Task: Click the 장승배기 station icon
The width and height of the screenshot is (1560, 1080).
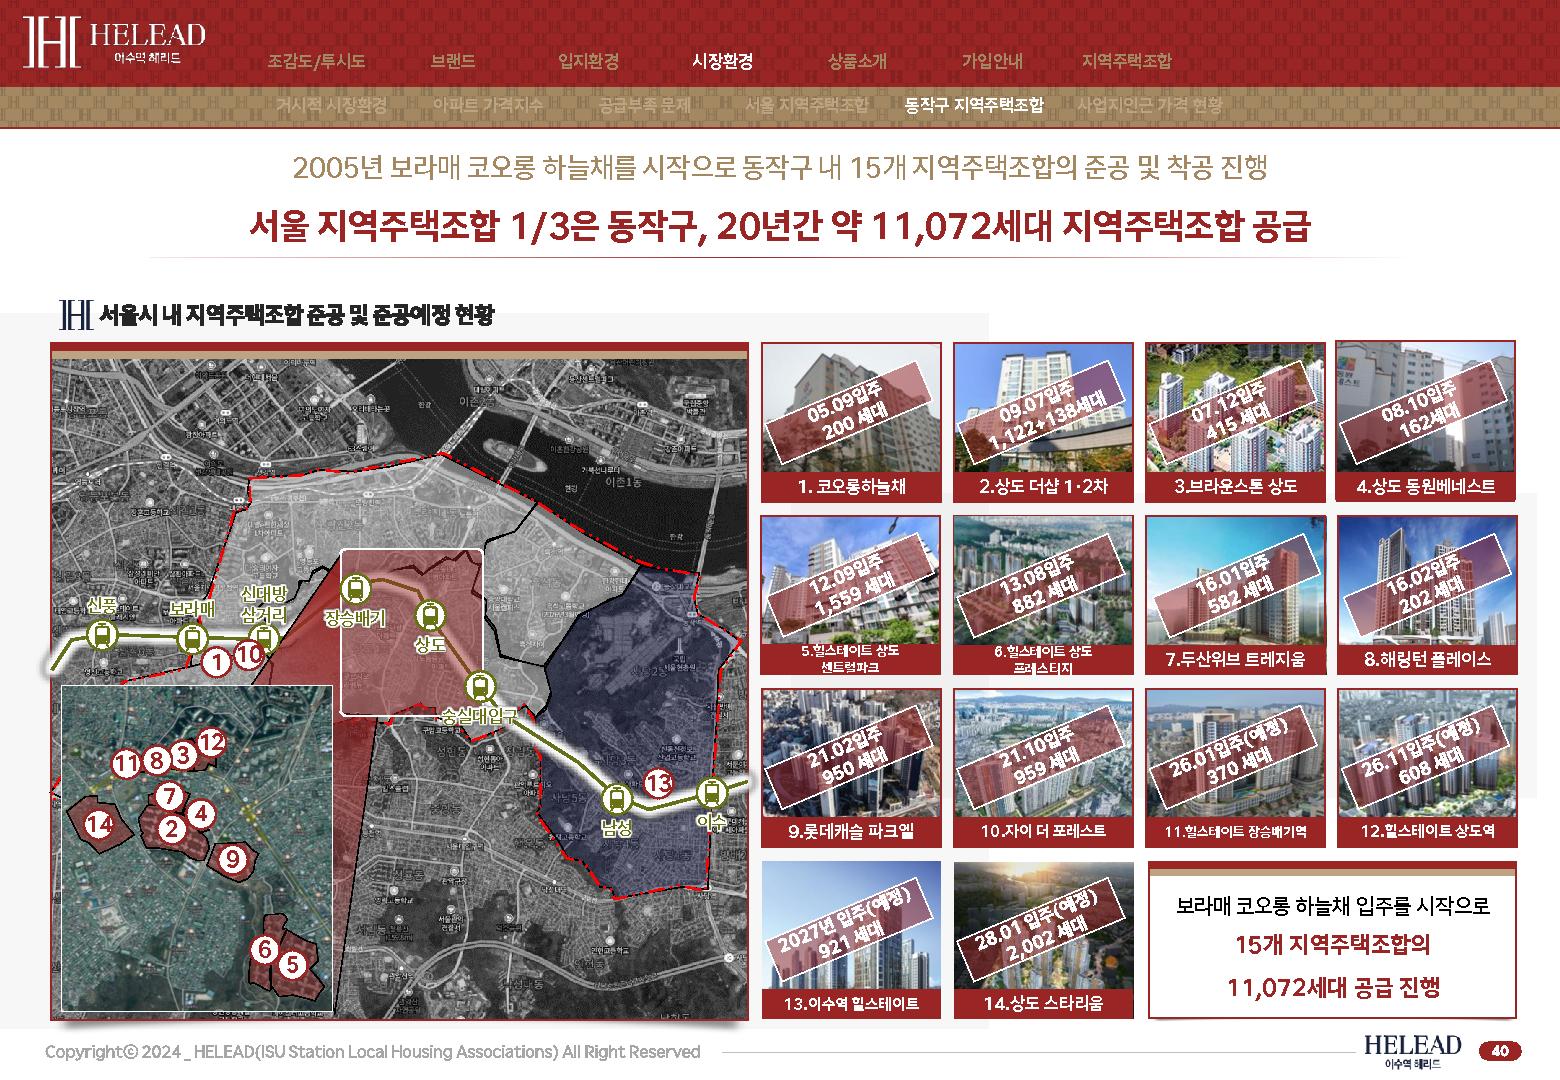Action: click(x=354, y=589)
